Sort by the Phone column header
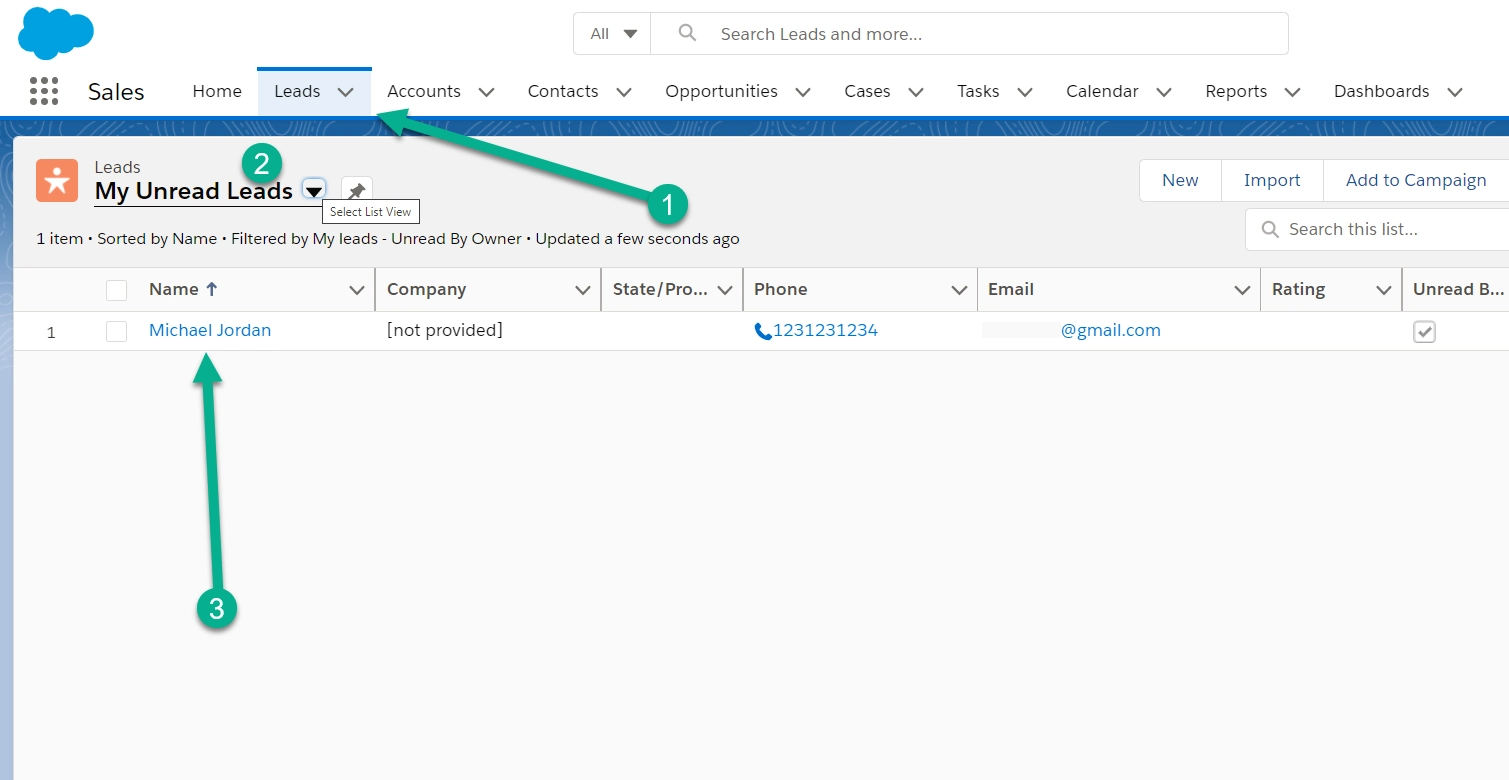 780,289
